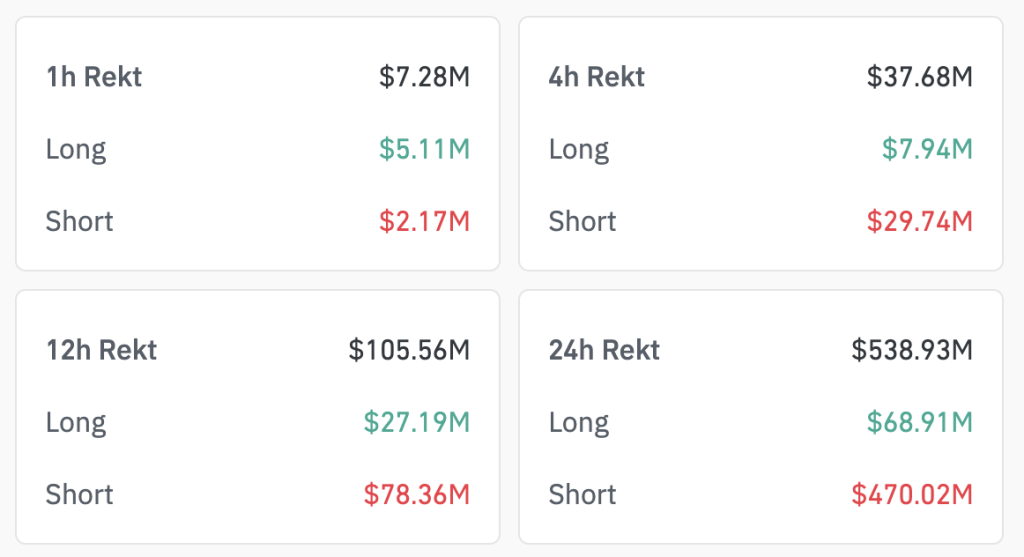1024x557 pixels.
Task: Click the 24h total $538.93M value
Action: coord(912,350)
